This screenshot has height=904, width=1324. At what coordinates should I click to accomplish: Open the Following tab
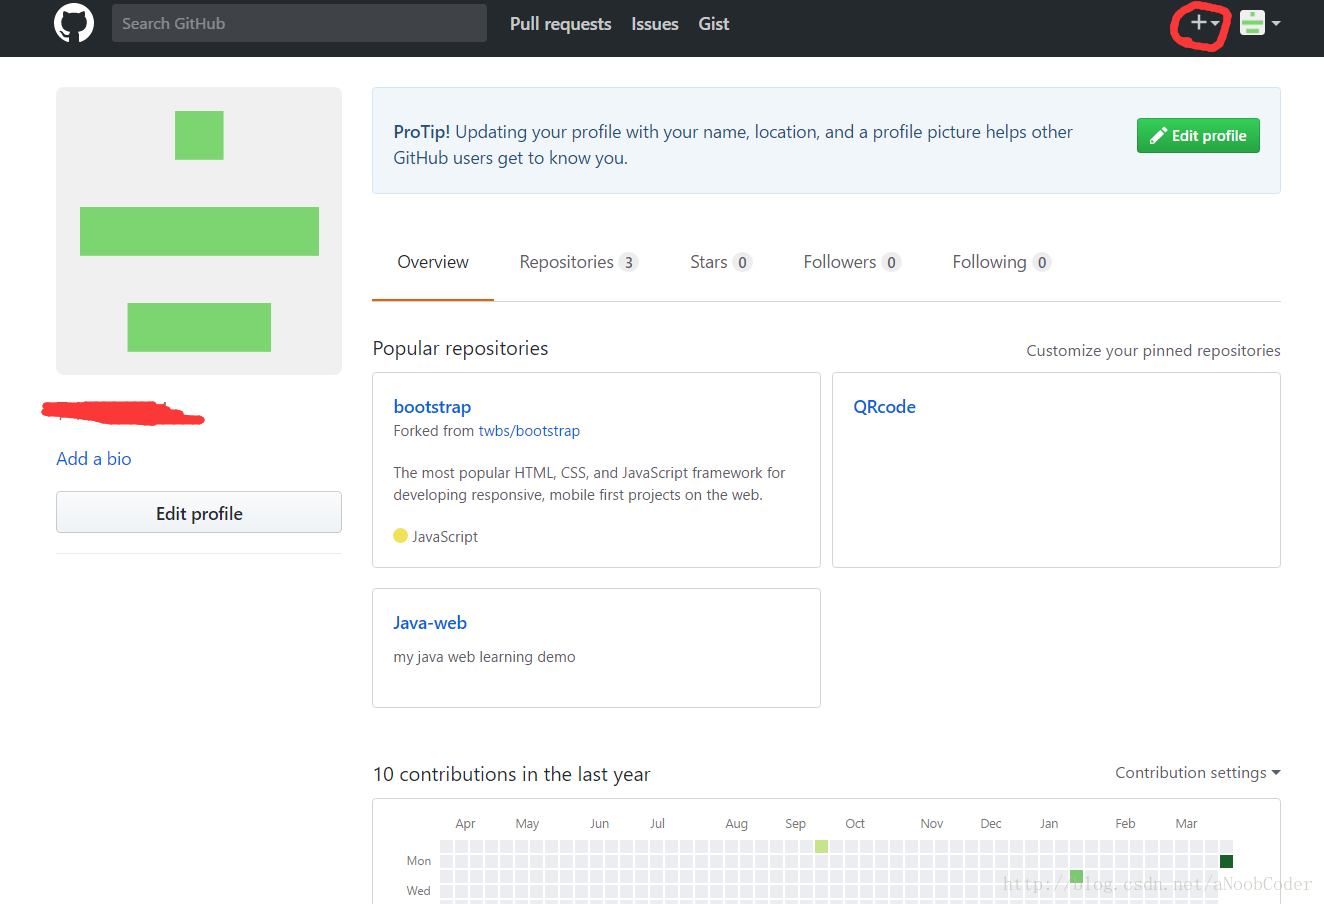(1001, 262)
